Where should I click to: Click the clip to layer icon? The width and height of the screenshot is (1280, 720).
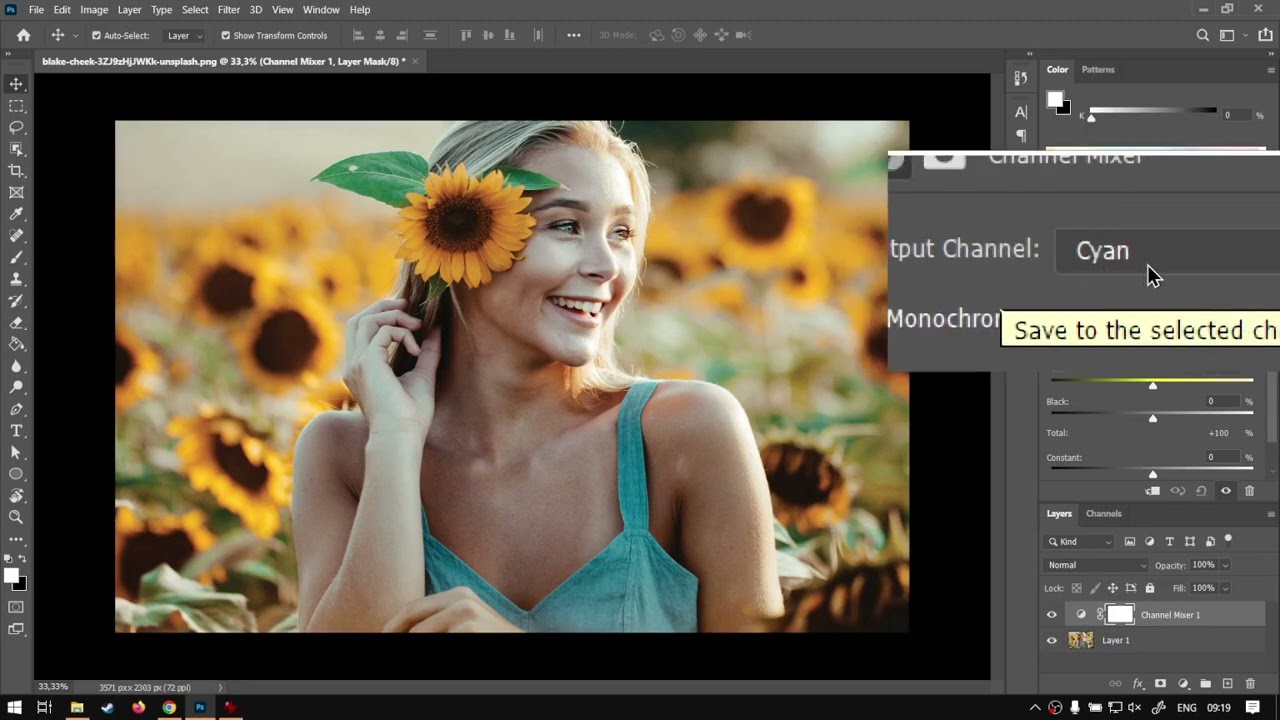click(1153, 491)
